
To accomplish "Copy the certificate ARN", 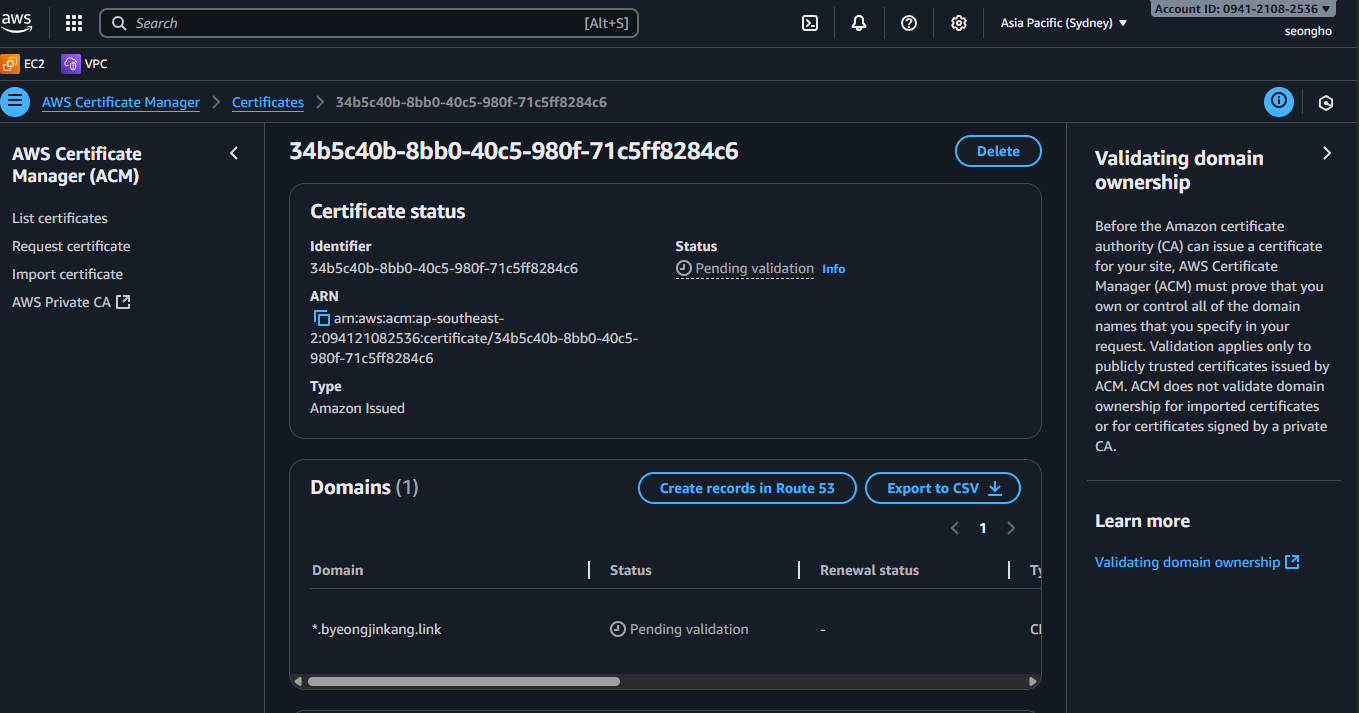I will click(321, 318).
